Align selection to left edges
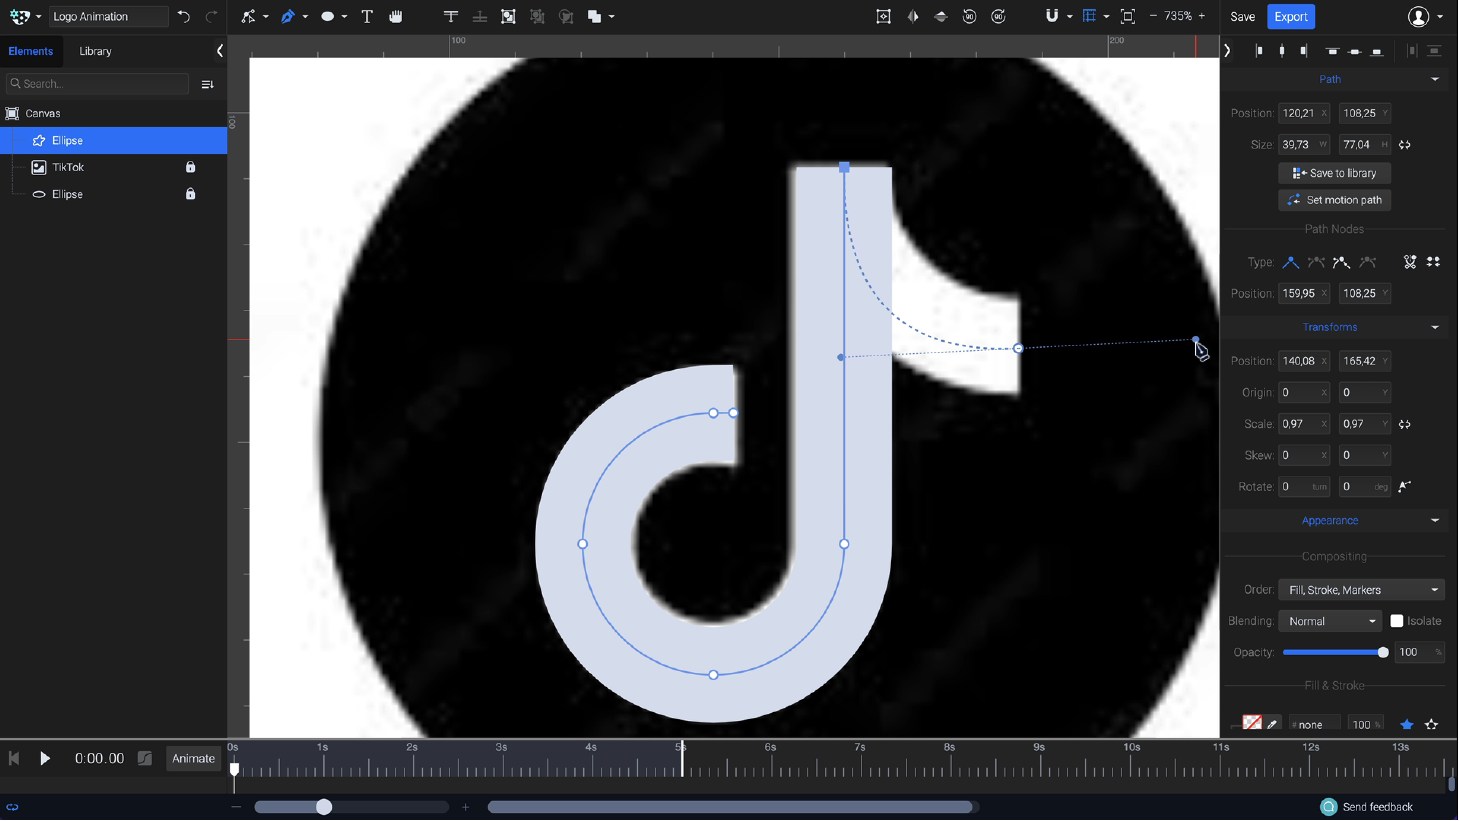The image size is (1459, 821). click(1259, 51)
